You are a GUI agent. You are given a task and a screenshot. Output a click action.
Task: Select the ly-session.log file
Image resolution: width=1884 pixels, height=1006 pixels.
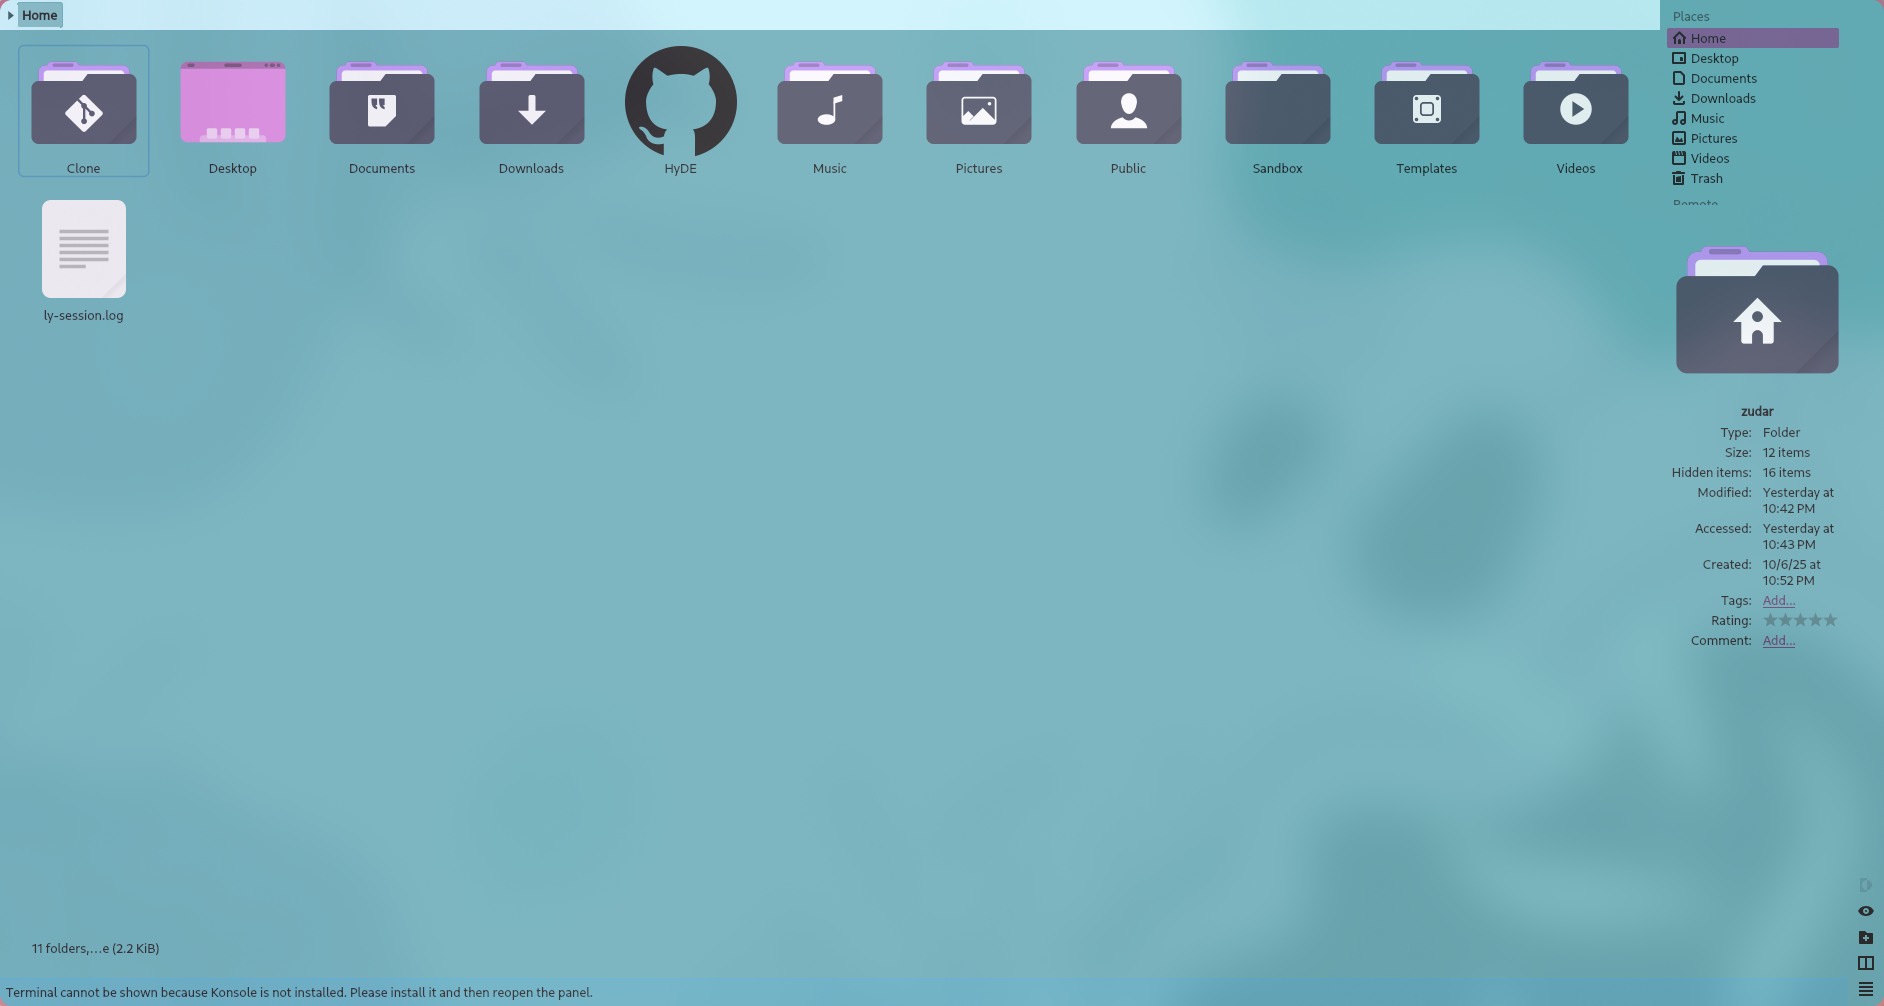pyautogui.click(x=84, y=250)
